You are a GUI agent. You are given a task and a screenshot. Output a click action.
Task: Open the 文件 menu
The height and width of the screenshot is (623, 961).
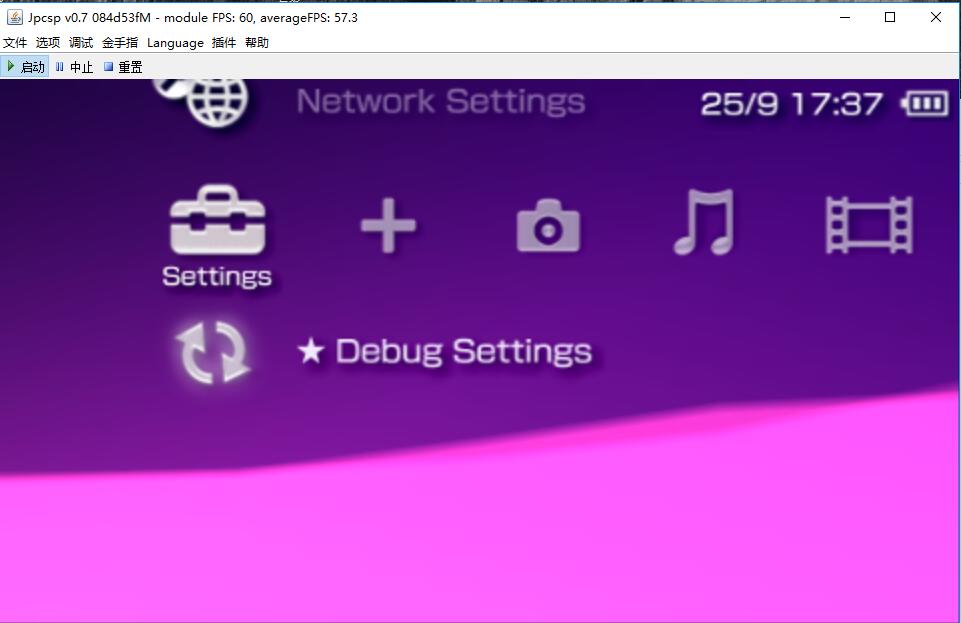[x=15, y=43]
